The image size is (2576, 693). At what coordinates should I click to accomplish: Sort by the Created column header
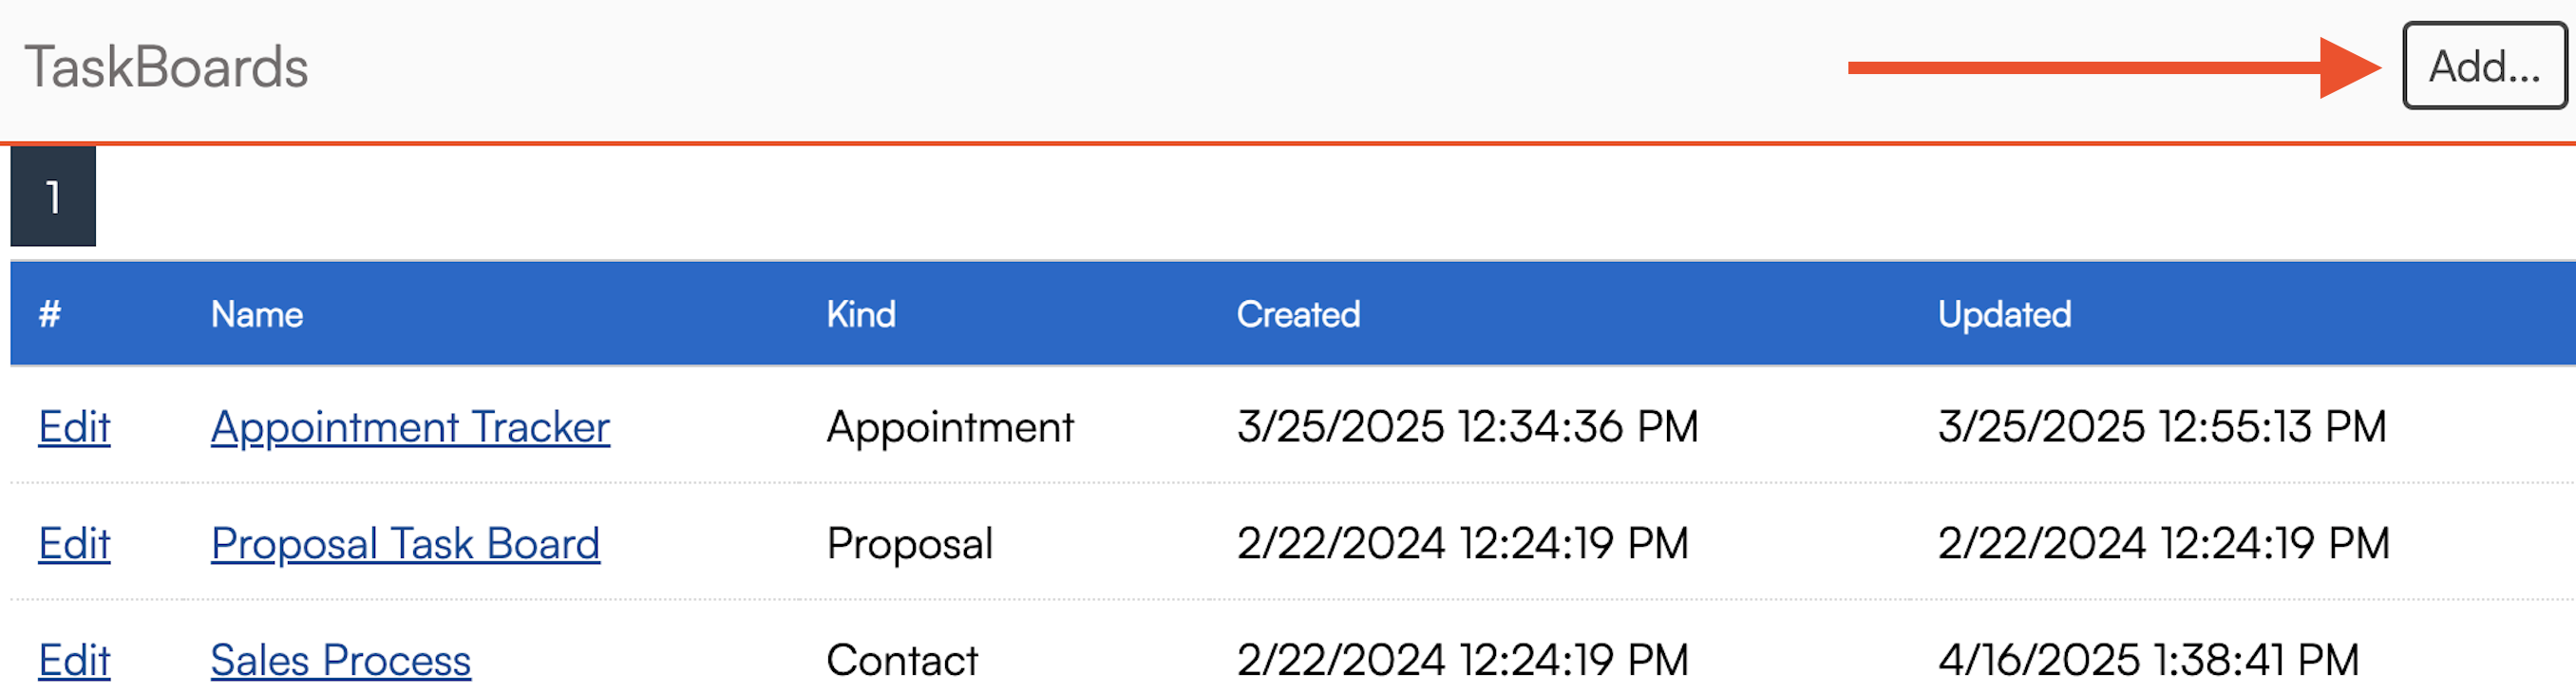pyautogui.click(x=1297, y=314)
